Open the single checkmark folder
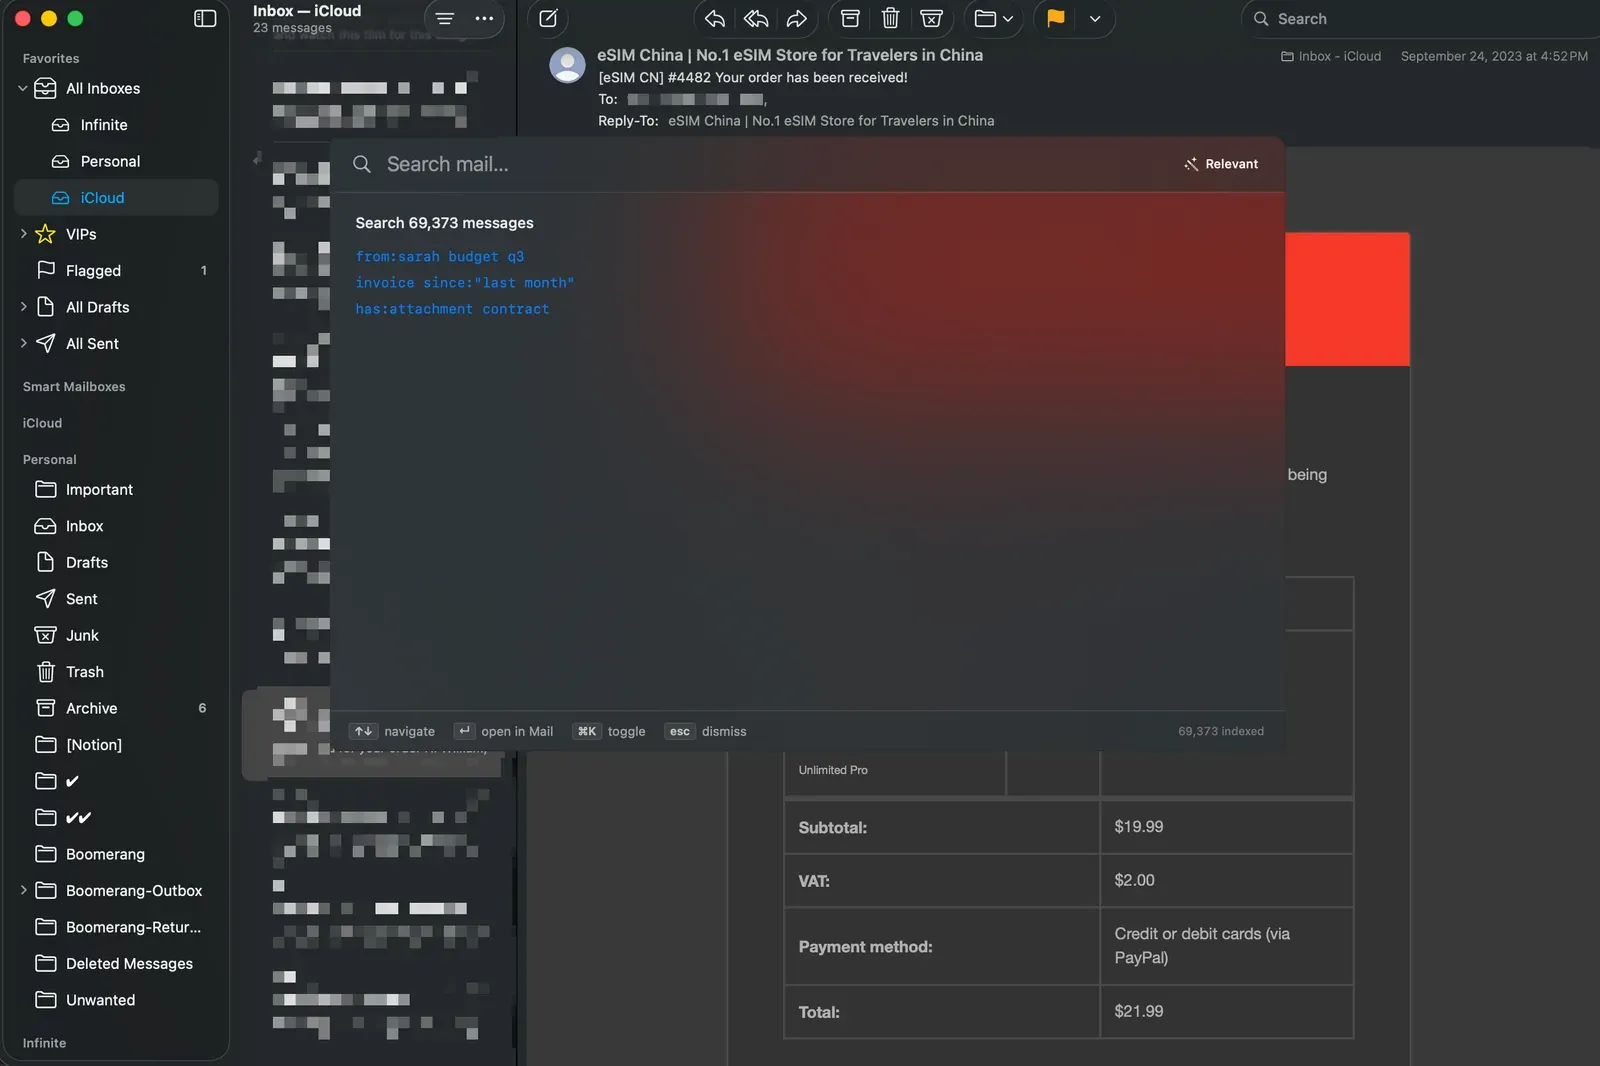 (116, 781)
